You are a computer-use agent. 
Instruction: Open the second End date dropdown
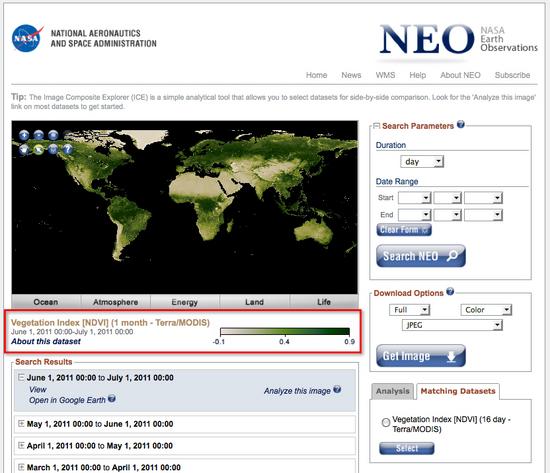pyautogui.click(x=447, y=215)
